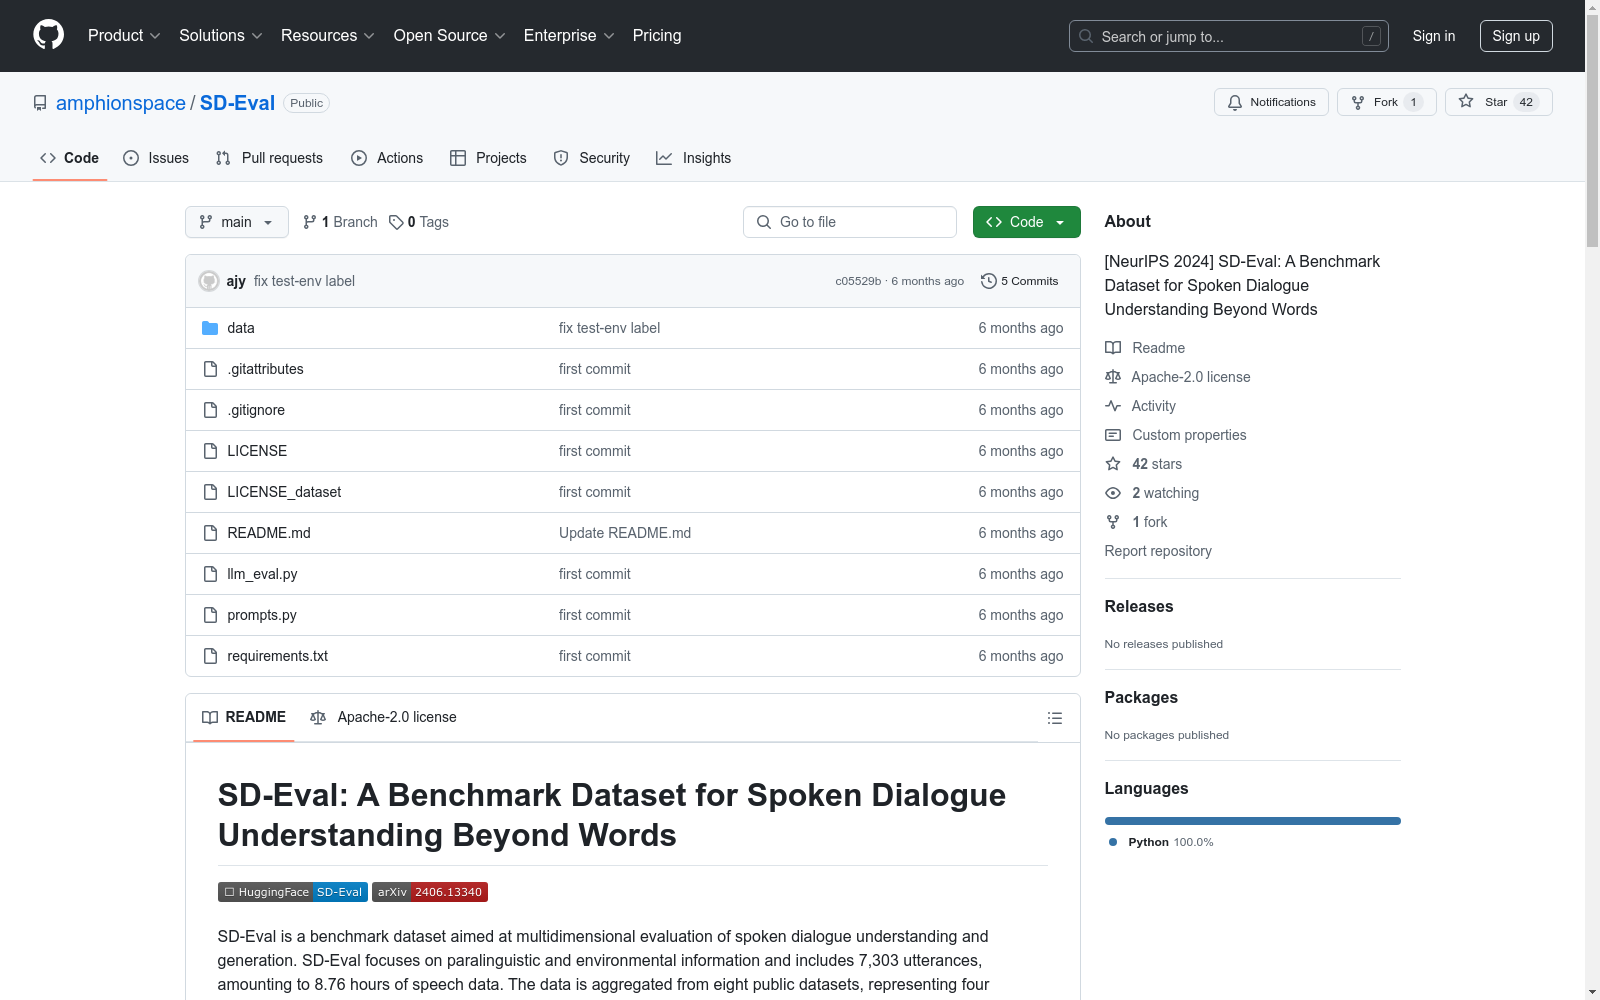Select the Apache-2.0 license readme tab

pyautogui.click(x=383, y=717)
